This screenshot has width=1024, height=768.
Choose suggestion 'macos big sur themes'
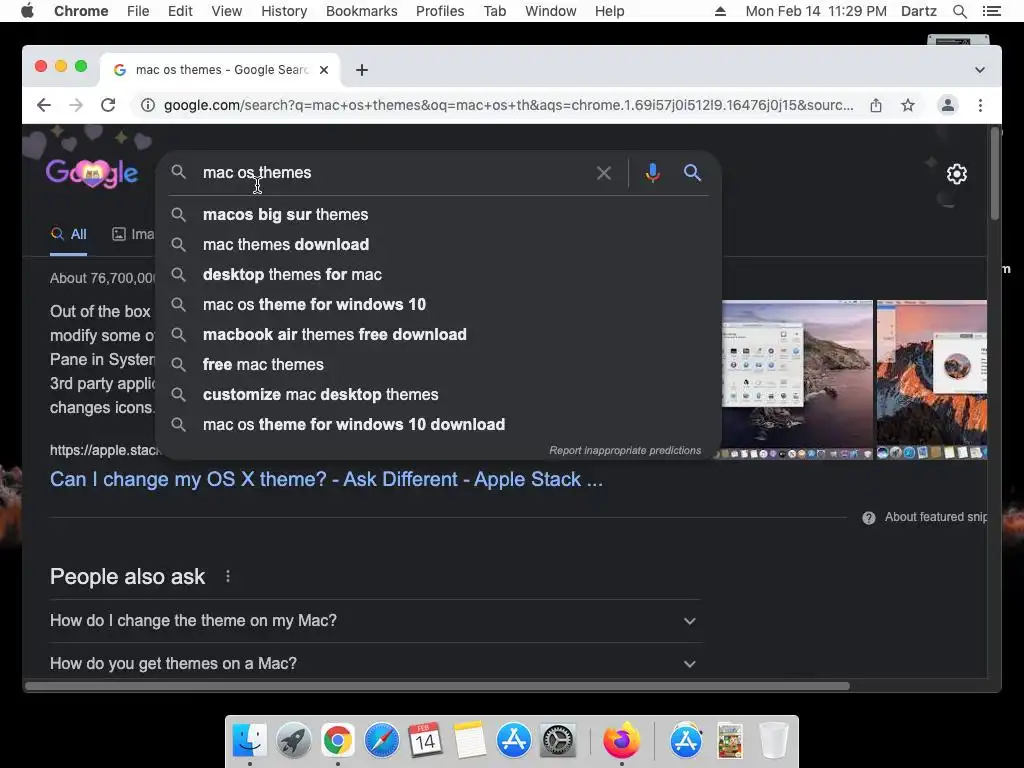click(x=438, y=214)
